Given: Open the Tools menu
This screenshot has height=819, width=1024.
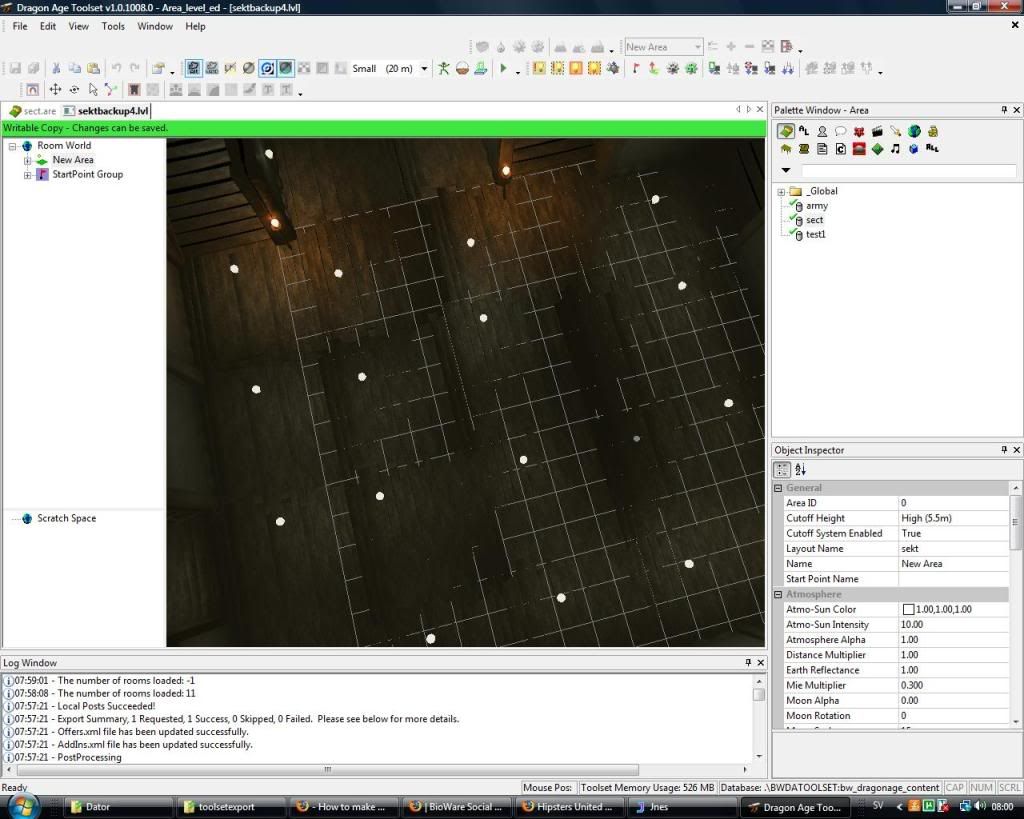Looking at the screenshot, I should (113, 26).
